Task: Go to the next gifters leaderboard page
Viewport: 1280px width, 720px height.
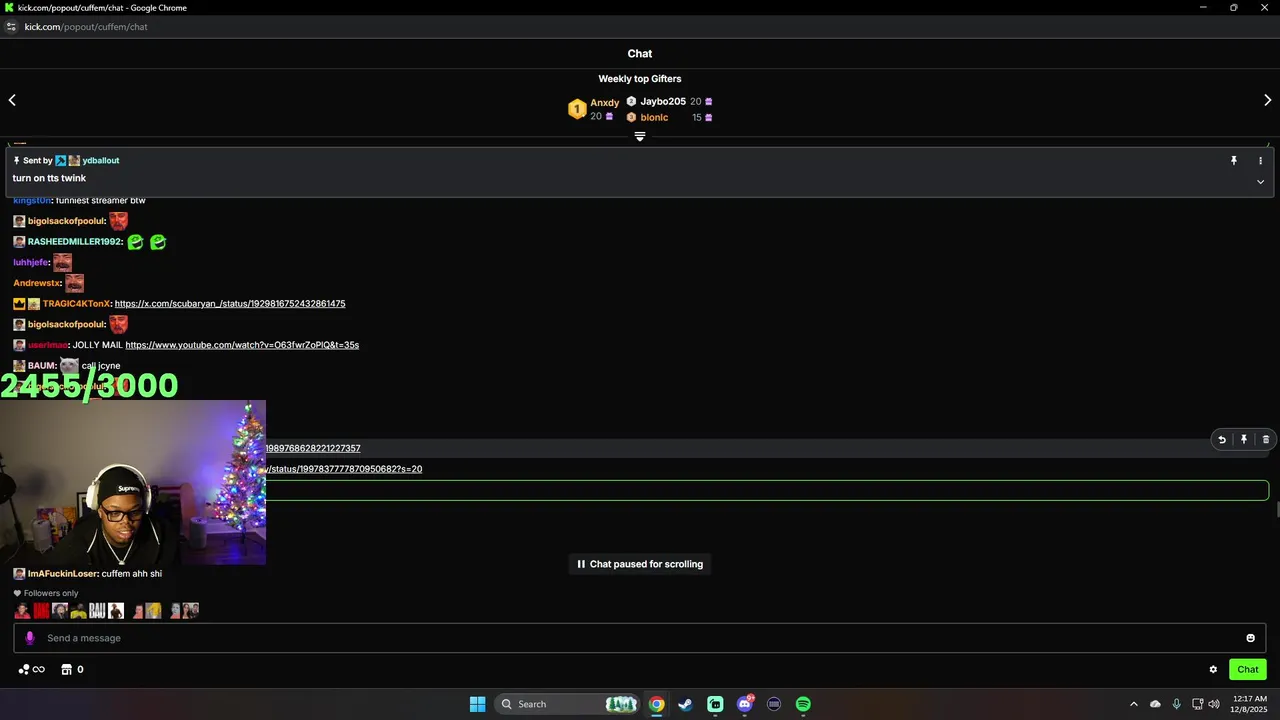Action: pyautogui.click(x=1268, y=100)
